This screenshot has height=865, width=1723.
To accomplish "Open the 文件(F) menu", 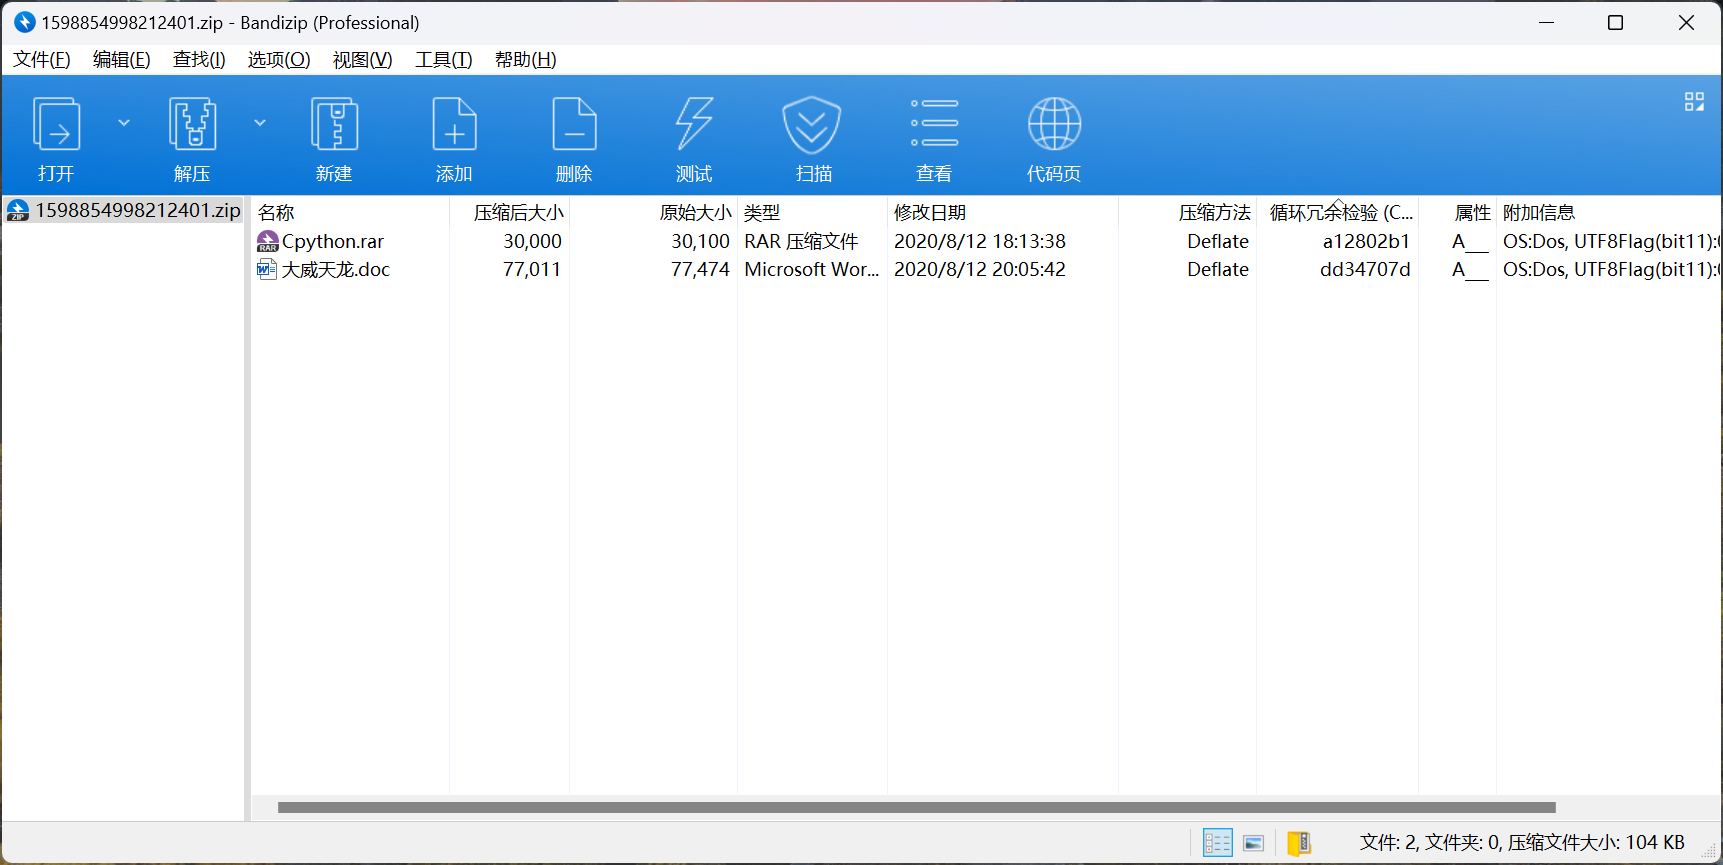I will [x=42, y=60].
